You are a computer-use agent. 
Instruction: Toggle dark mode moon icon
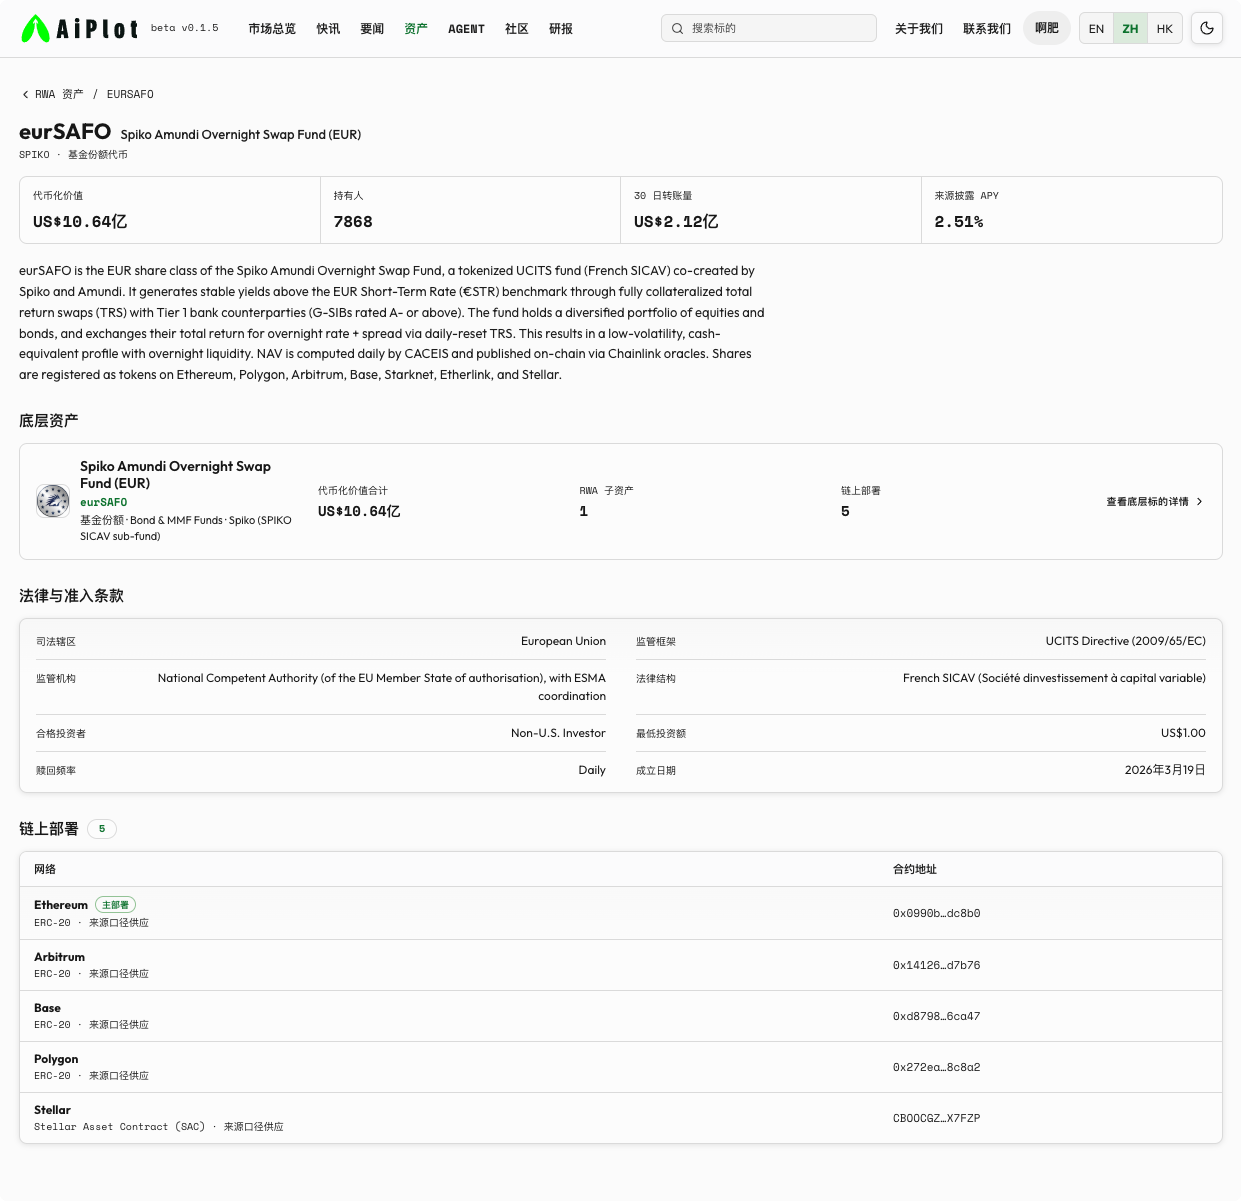[x=1207, y=28]
